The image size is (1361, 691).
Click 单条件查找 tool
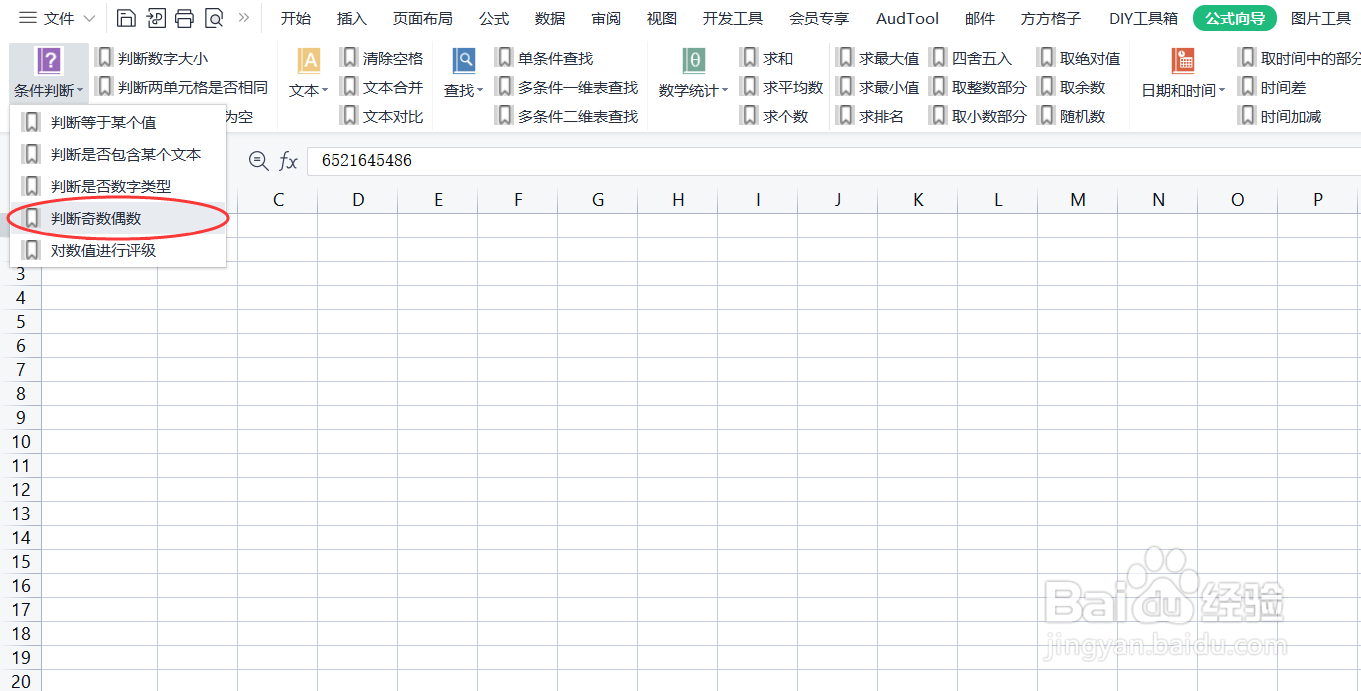point(545,58)
